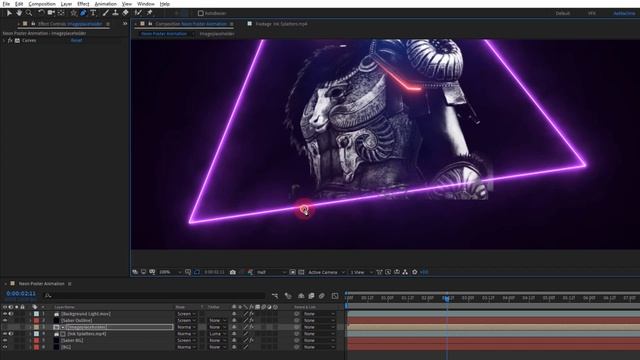
Task: Reset the Curves effect
Action: (76, 40)
